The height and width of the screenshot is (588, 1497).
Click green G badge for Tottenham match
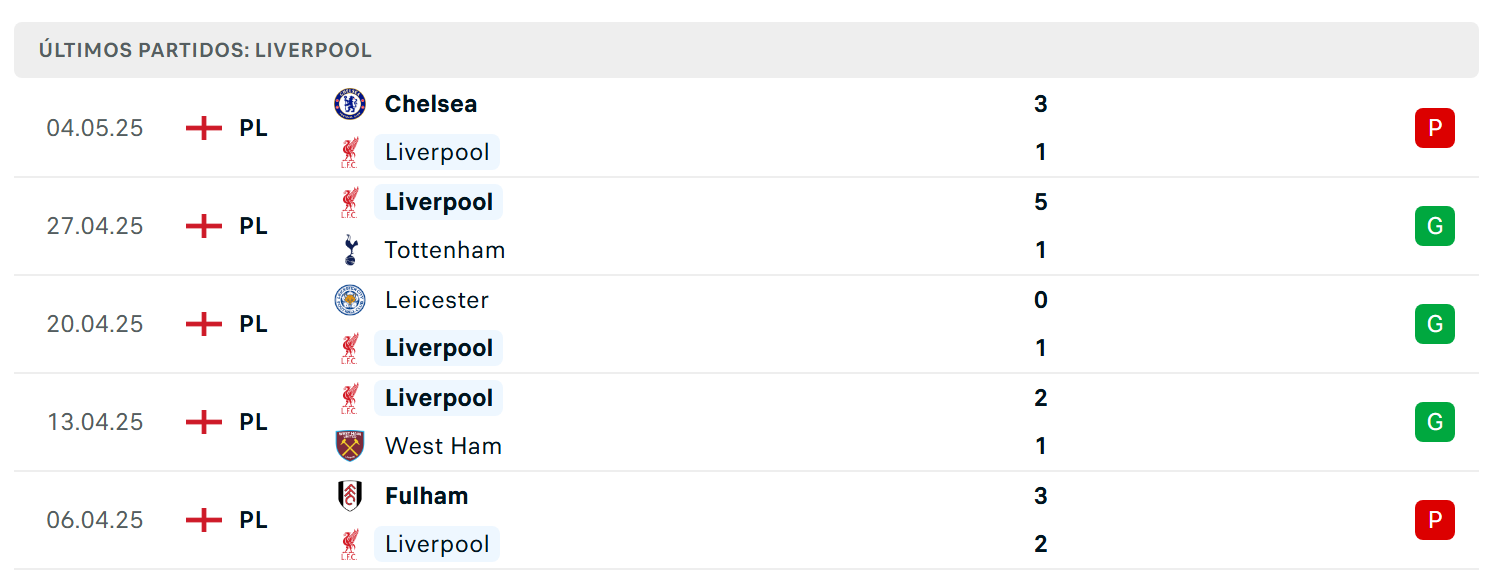(1435, 226)
